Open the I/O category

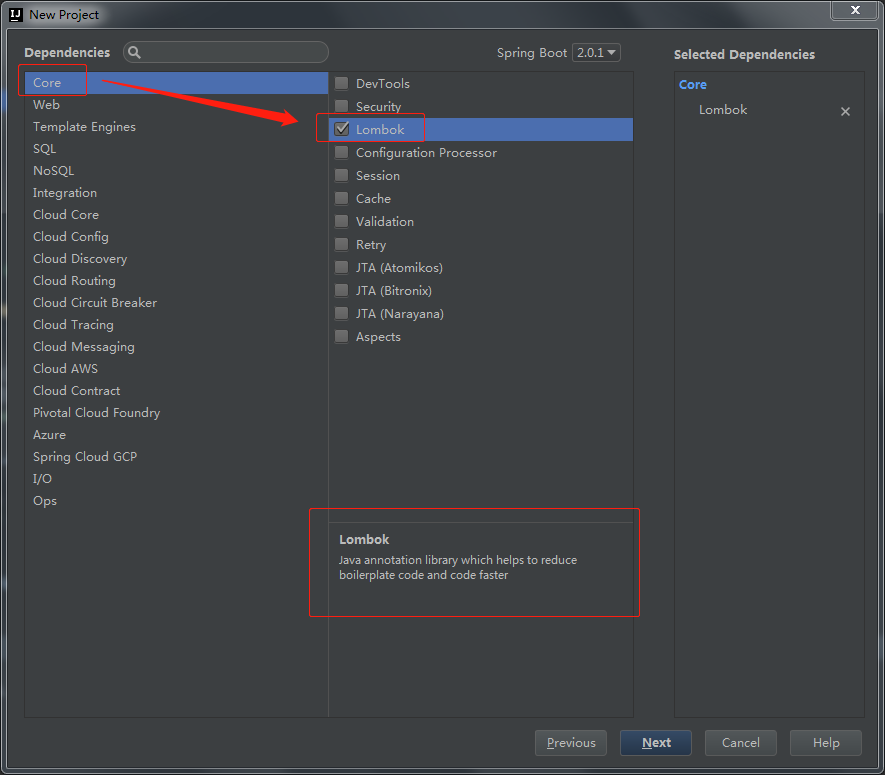[x=176, y=479]
